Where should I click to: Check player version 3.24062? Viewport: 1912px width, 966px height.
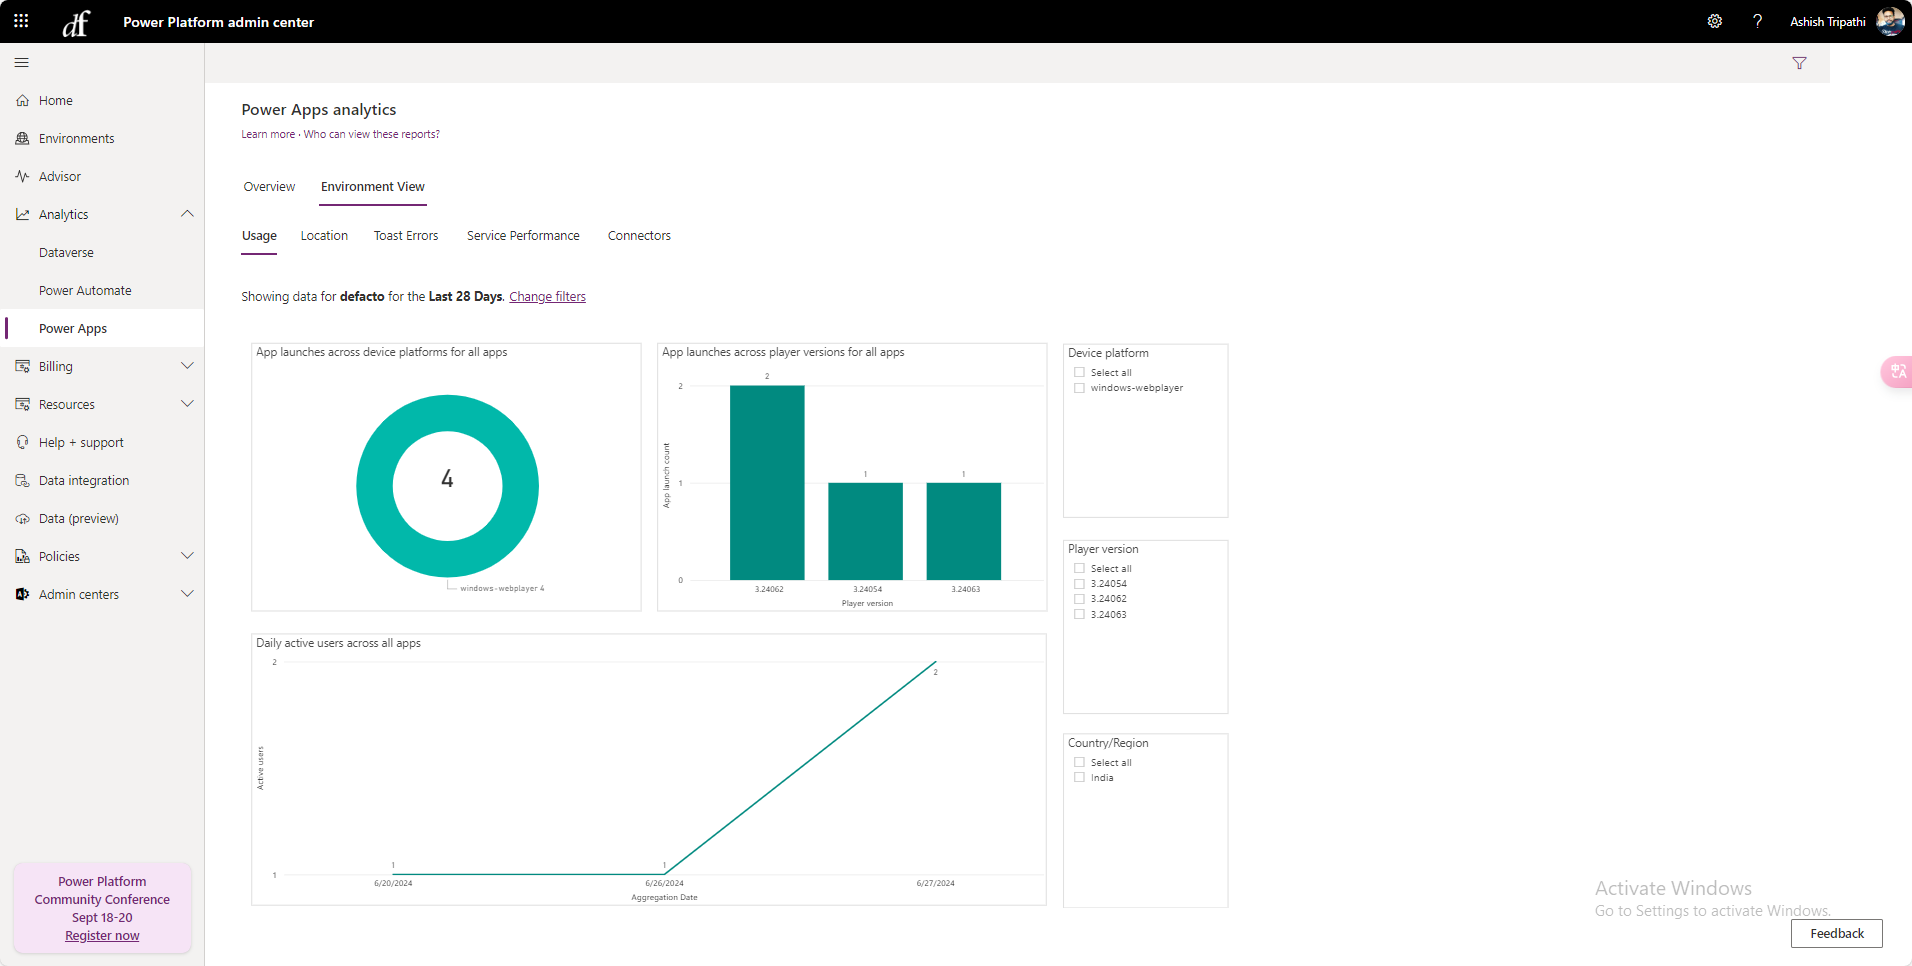tap(1079, 598)
